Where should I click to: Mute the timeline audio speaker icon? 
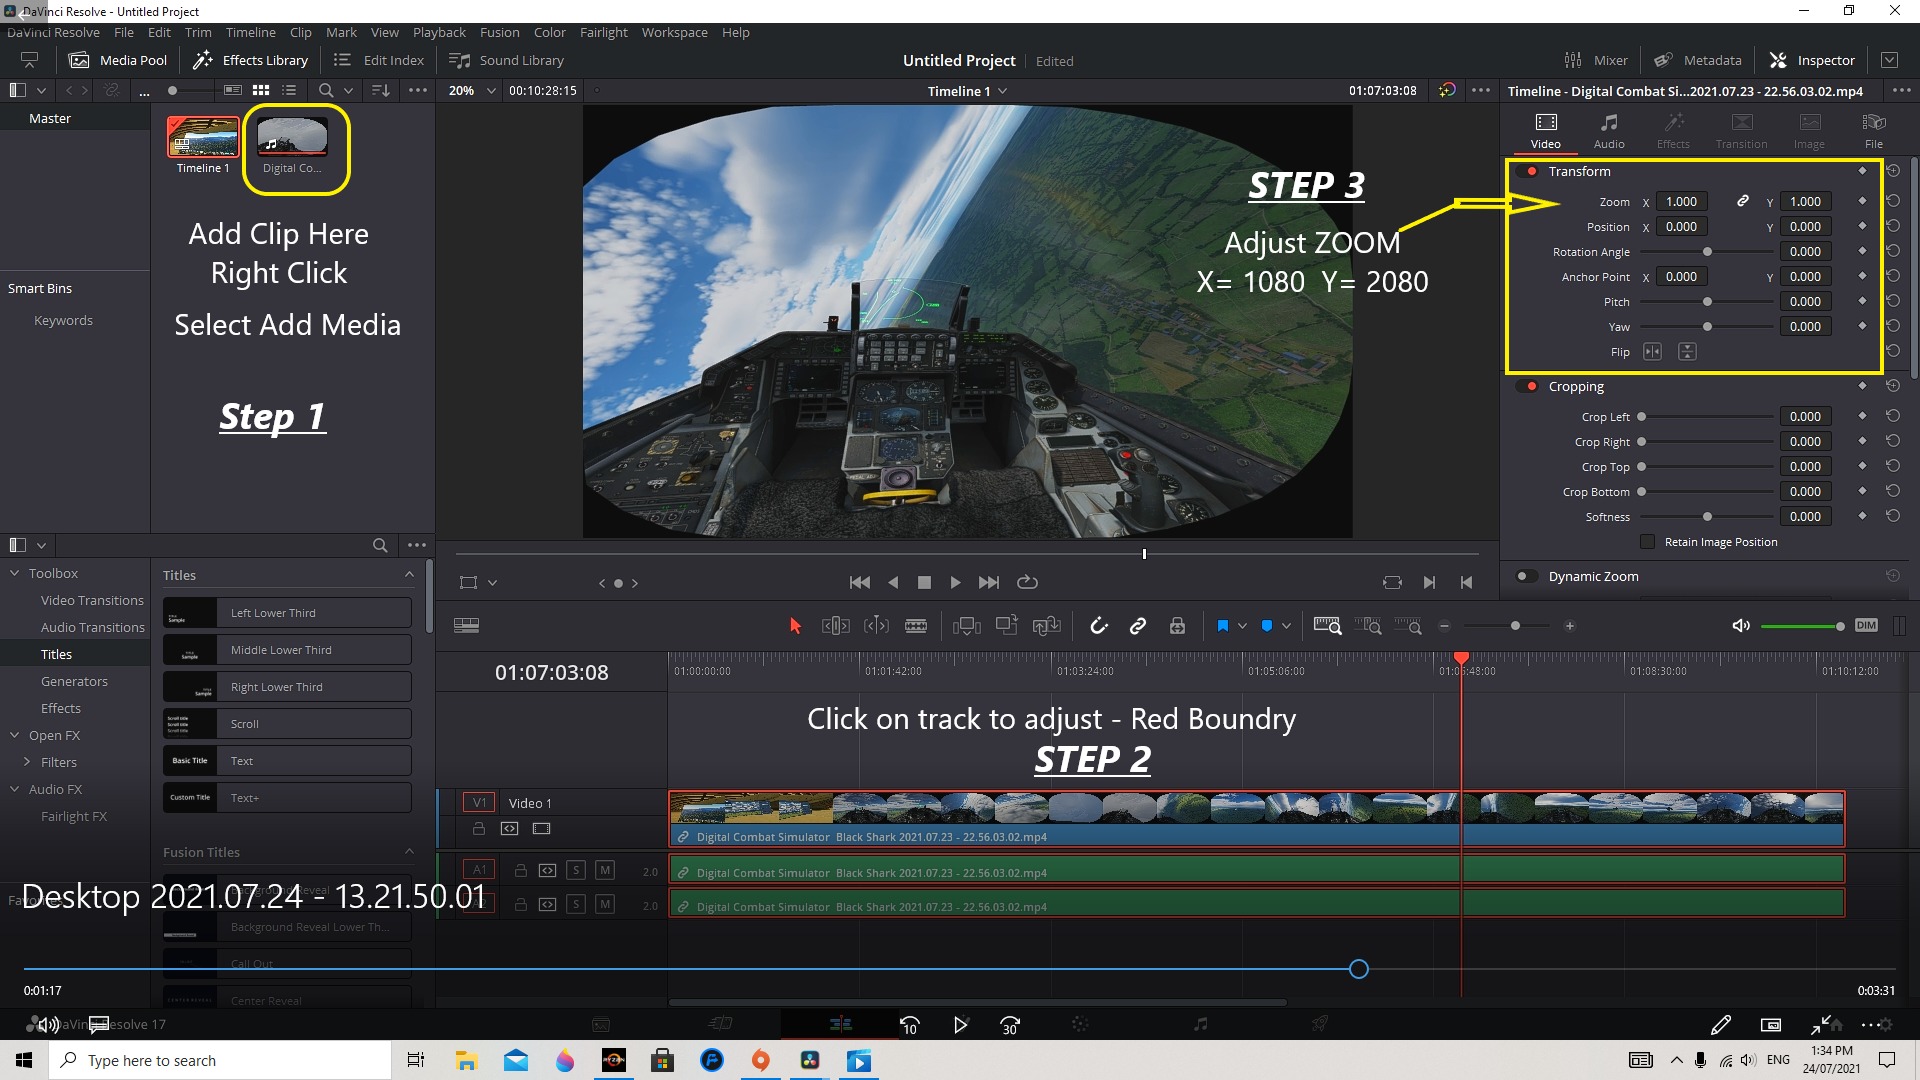(1740, 626)
